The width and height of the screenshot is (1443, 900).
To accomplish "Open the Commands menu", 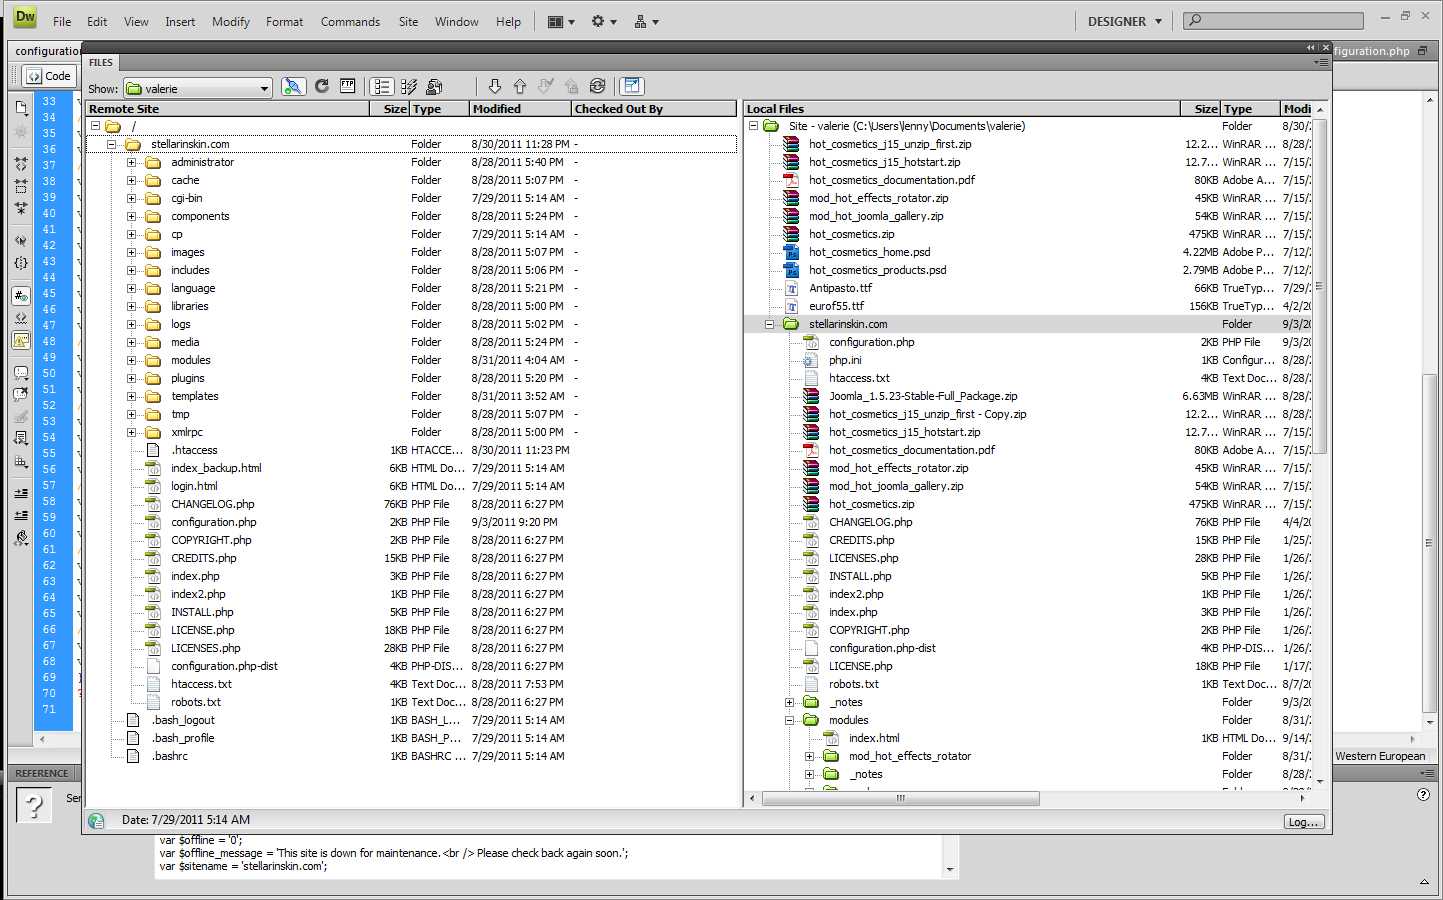I will [x=350, y=21].
